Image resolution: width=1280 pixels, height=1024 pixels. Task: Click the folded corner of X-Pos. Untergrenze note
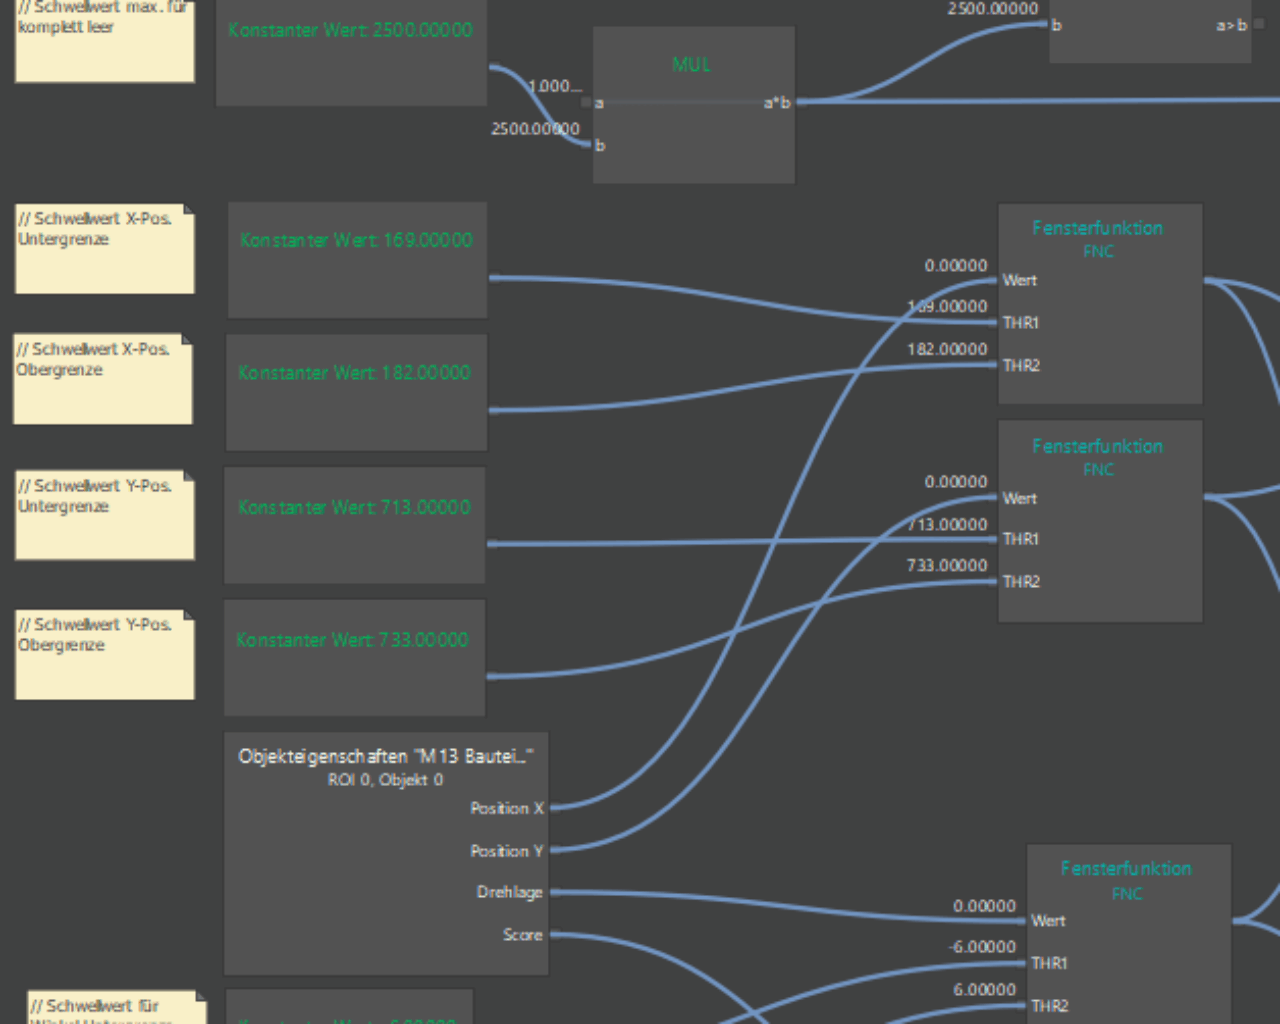[x=189, y=211]
